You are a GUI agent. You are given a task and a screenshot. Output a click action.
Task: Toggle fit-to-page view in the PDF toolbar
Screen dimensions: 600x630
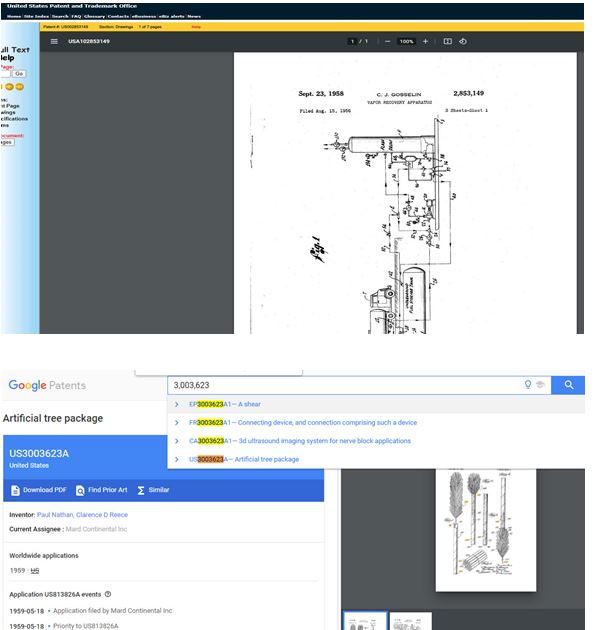coord(447,41)
